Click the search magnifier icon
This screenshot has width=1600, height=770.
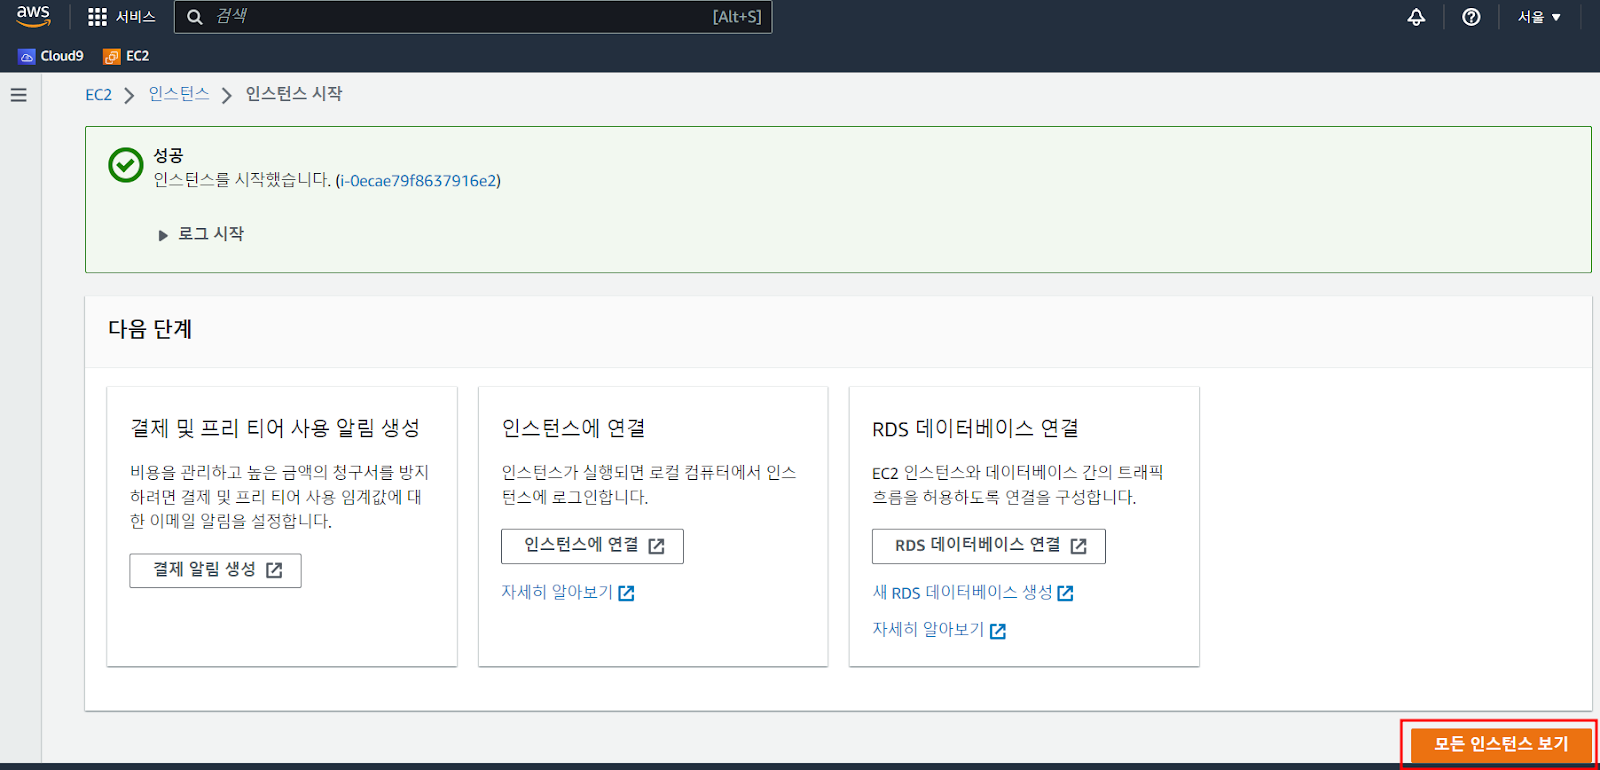pos(195,17)
